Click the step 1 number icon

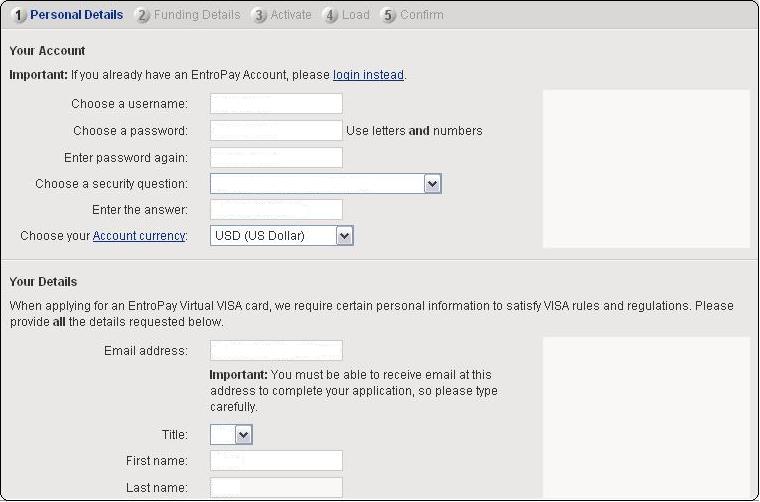pyautogui.click(x=18, y=16)
